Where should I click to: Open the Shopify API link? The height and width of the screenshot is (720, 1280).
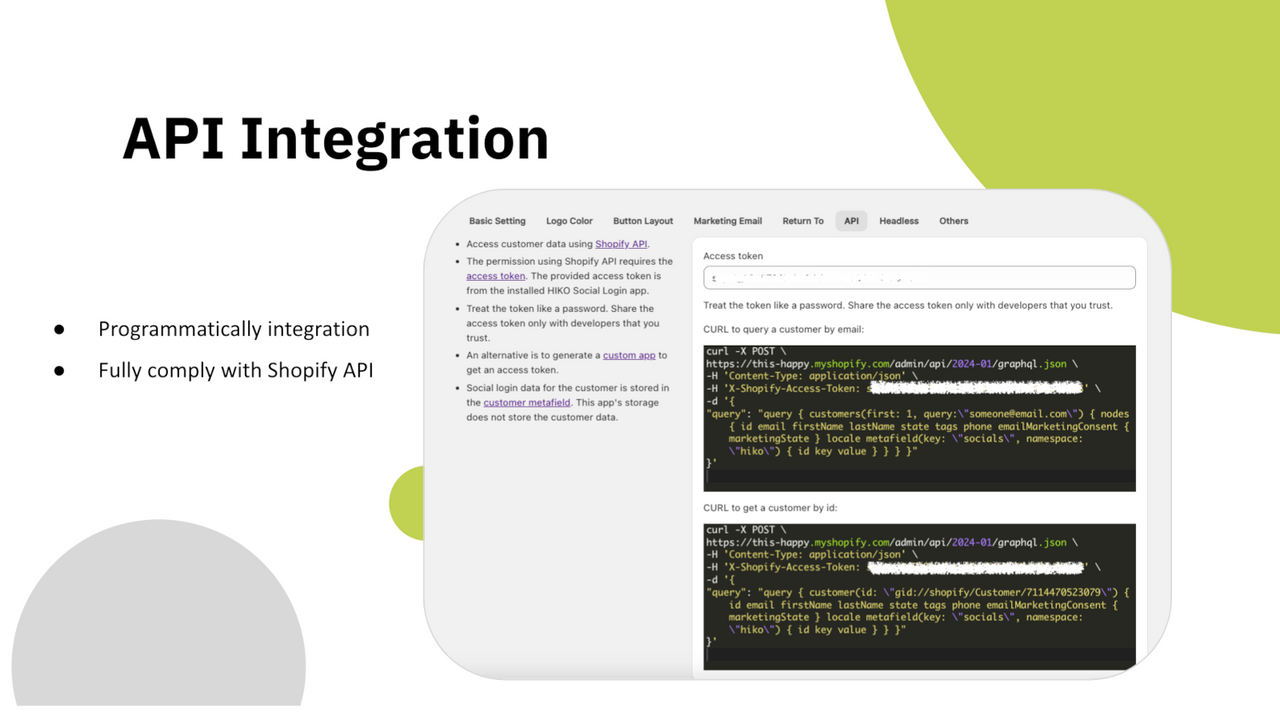tap(621, 243)
